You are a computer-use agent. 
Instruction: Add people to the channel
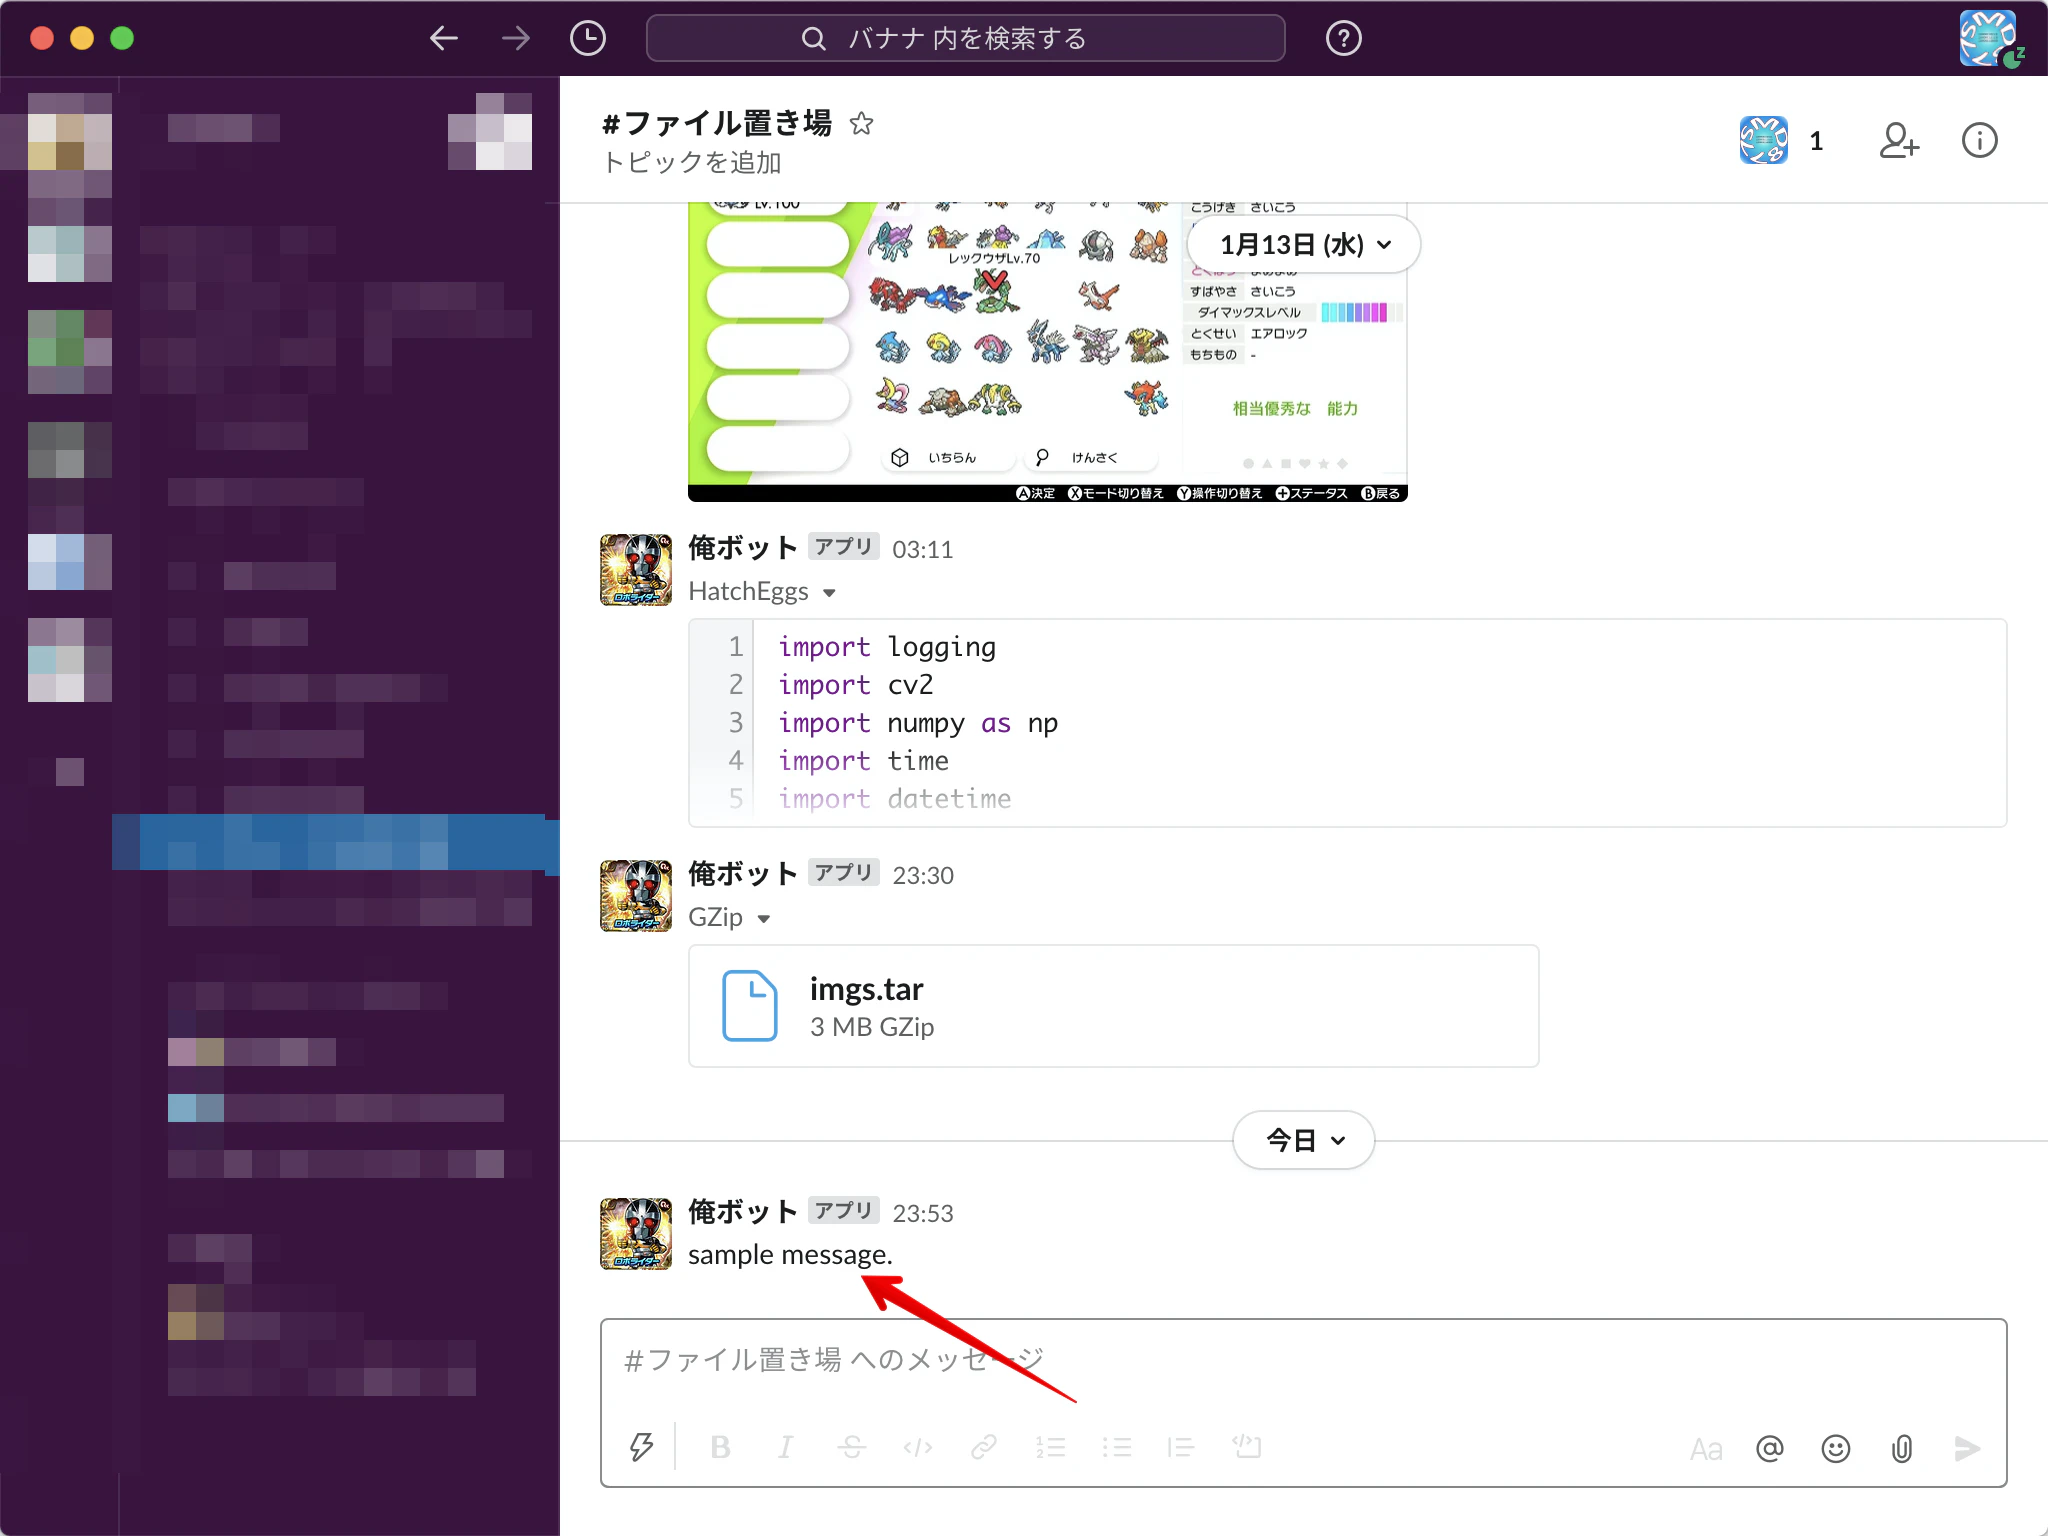(1899, 141)
